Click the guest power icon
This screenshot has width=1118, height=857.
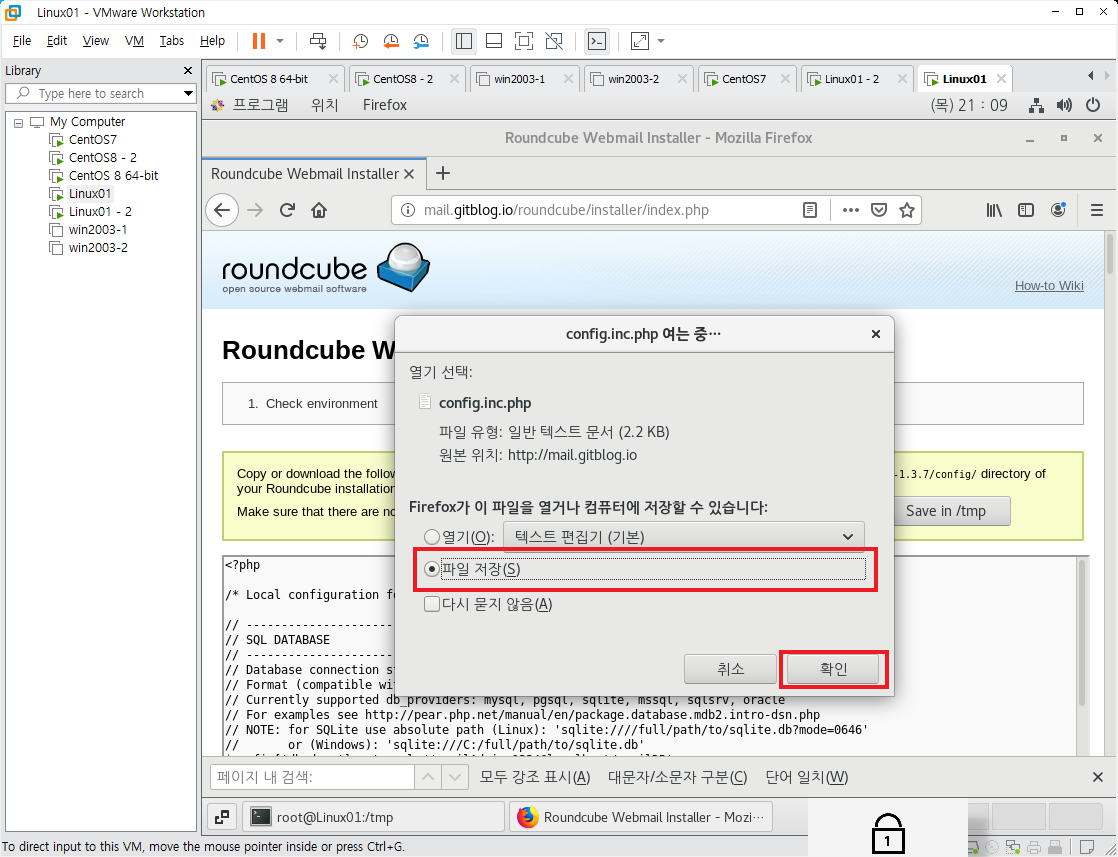click(1092, 106)
